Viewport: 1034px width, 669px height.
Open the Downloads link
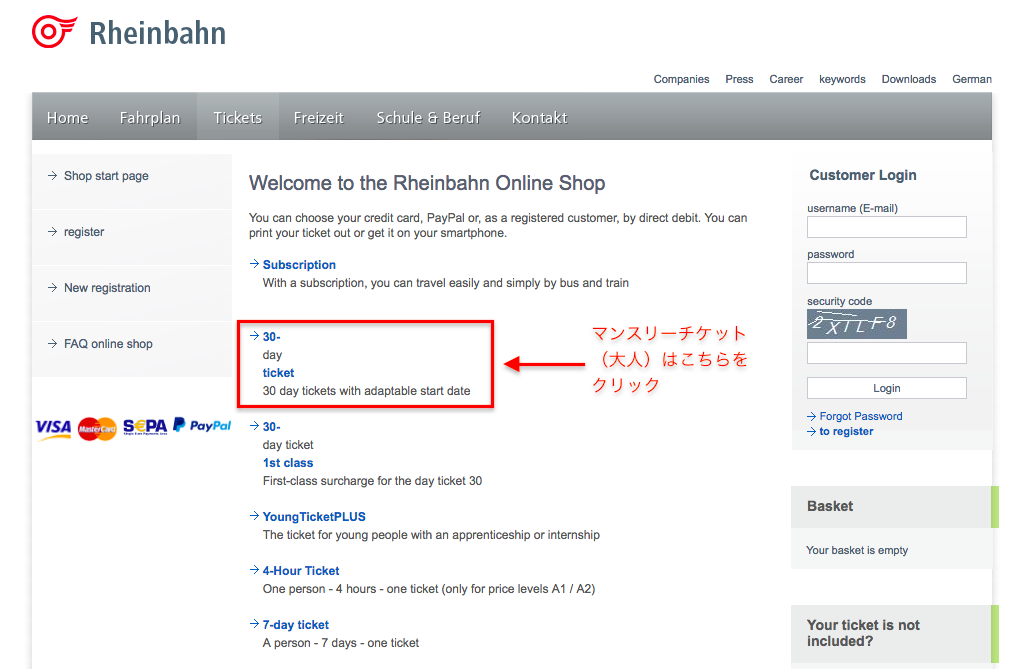click(909, 79)
